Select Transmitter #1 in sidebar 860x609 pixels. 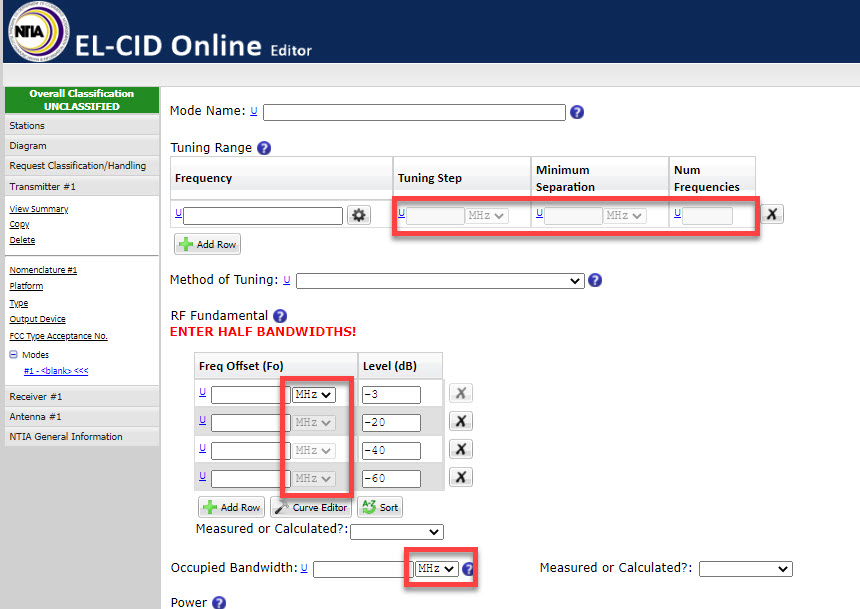82,187
